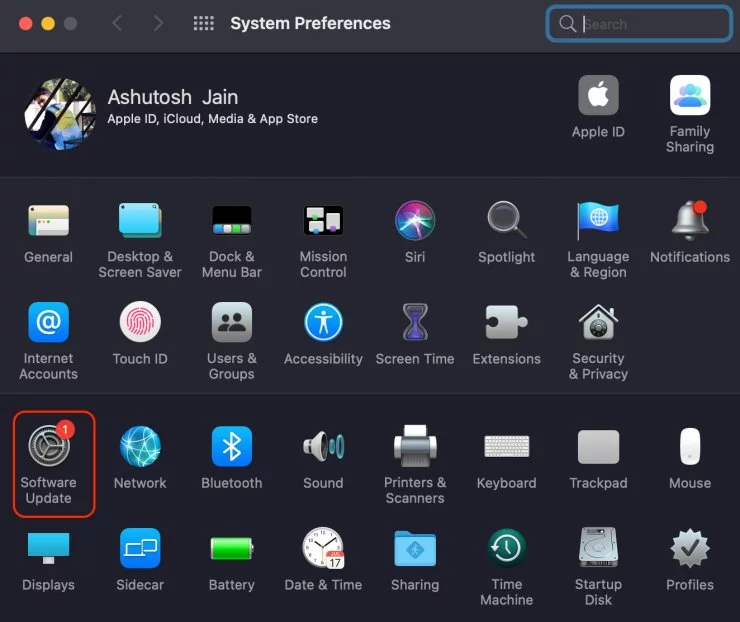This screenshot has width=740, height=622.
Task: Open Security & Privacy pane
Action: 598,323
